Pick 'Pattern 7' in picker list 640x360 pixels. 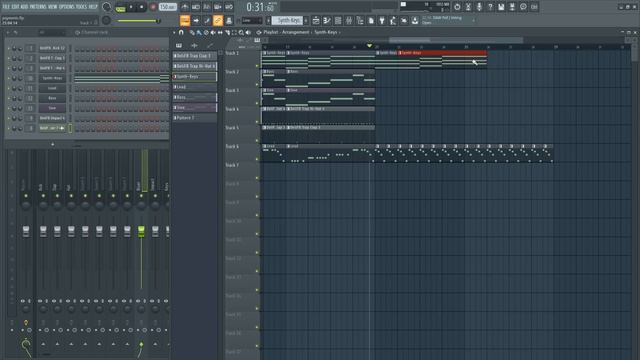click(195, 118)
